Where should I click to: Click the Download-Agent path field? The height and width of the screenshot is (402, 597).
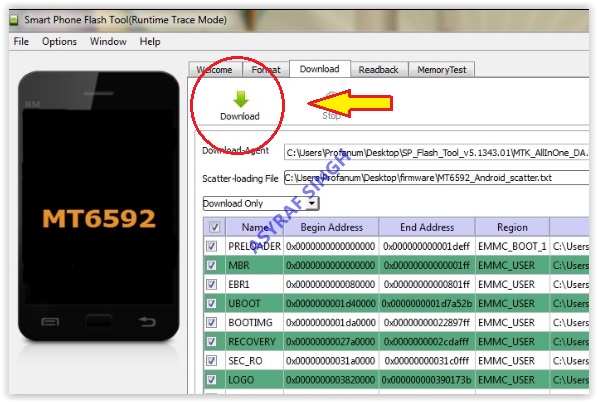click(436, 153)
